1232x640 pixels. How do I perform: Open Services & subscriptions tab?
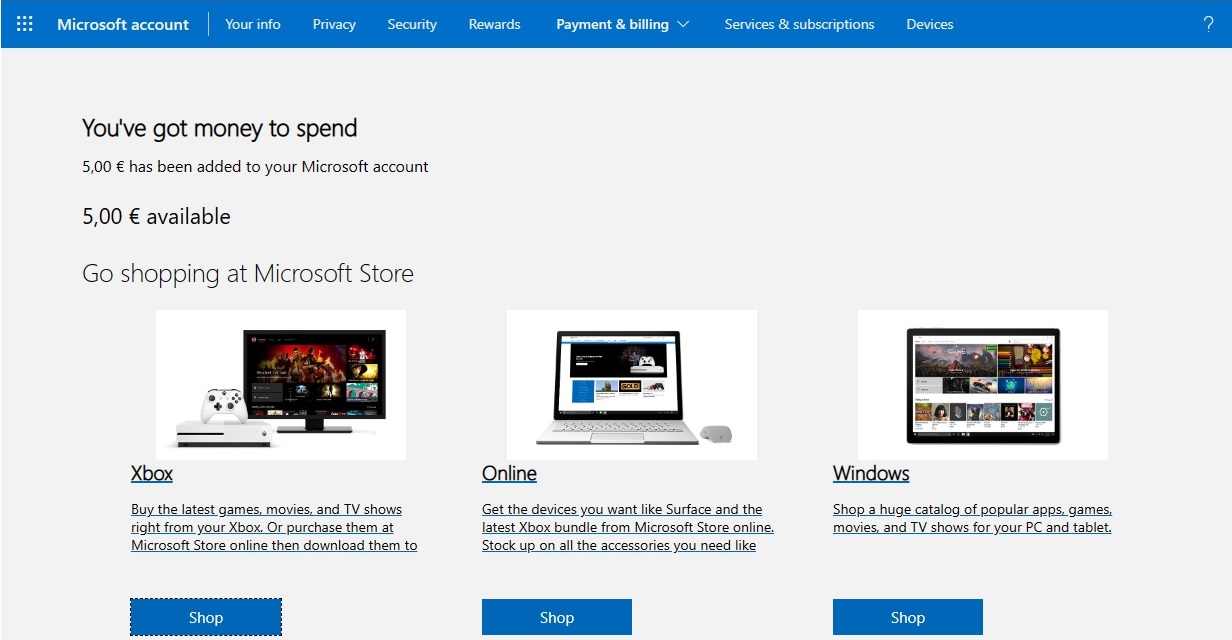click(799, 24)
